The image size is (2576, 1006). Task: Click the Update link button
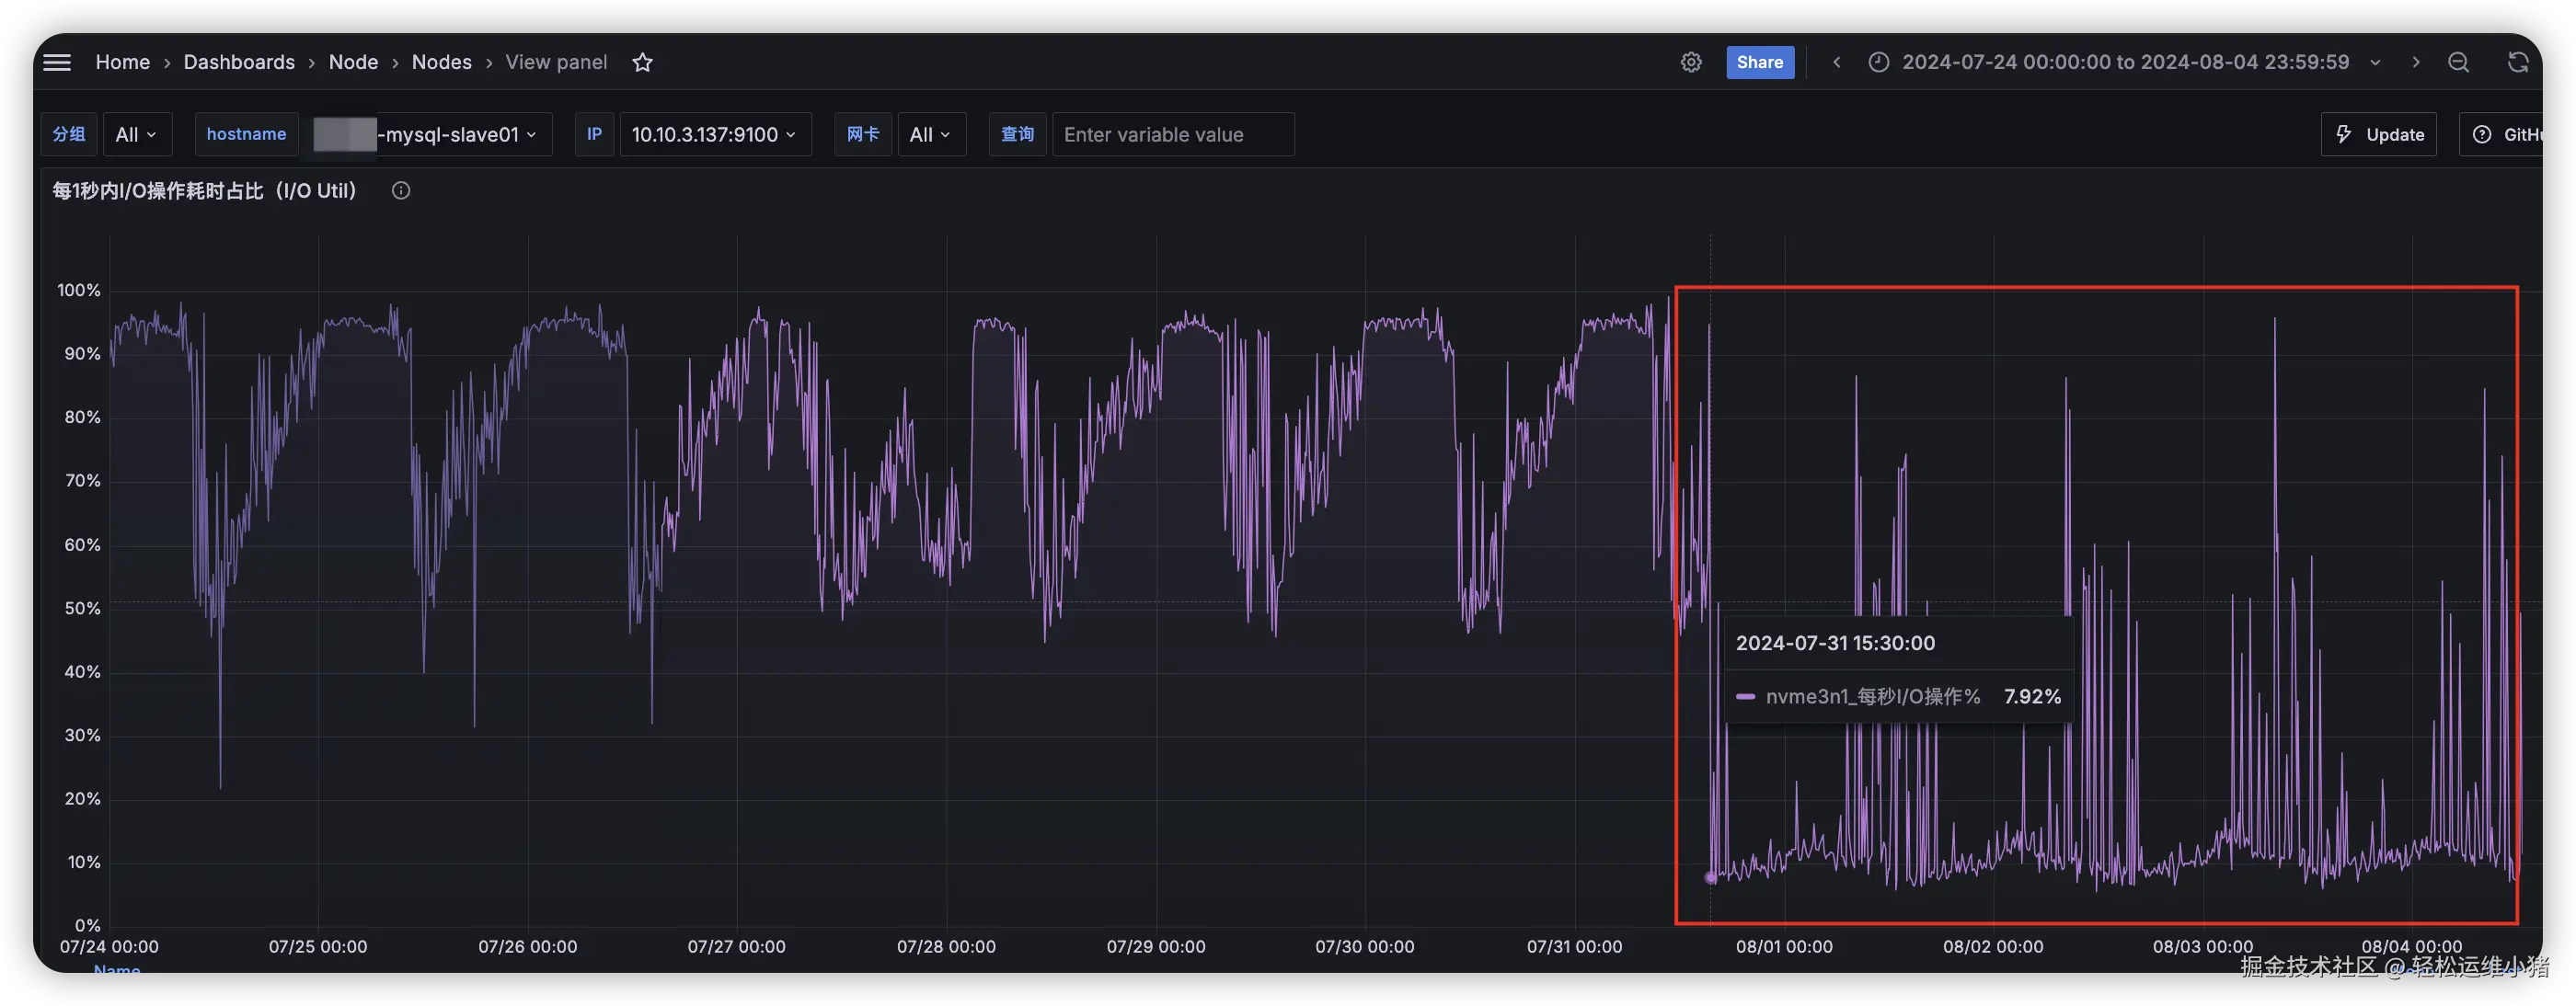tap(2378, 134)
